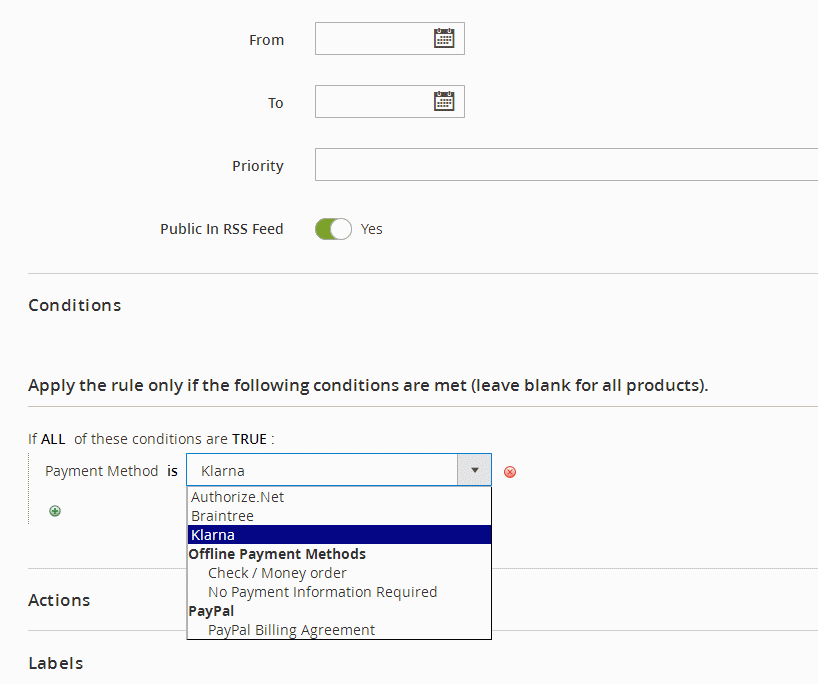
Task: Click the 'is' condition operator link
Action: (x=172, y=470)
